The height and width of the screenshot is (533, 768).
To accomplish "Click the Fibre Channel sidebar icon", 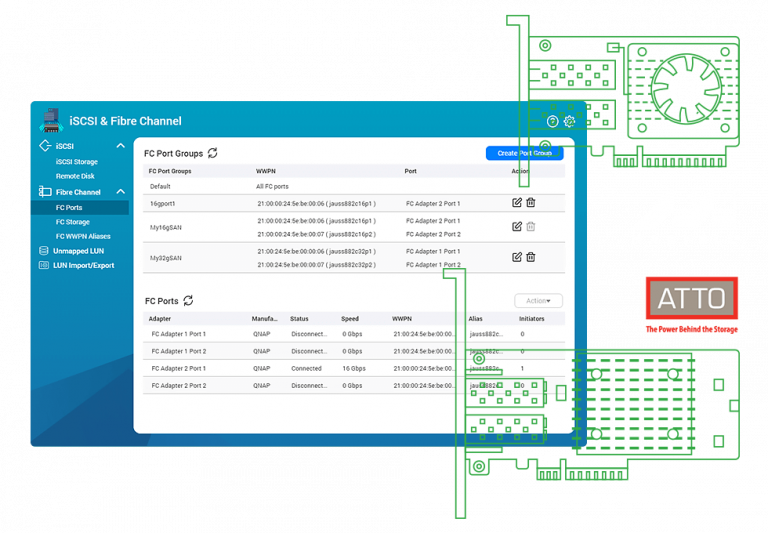I will tap(45, 192).
